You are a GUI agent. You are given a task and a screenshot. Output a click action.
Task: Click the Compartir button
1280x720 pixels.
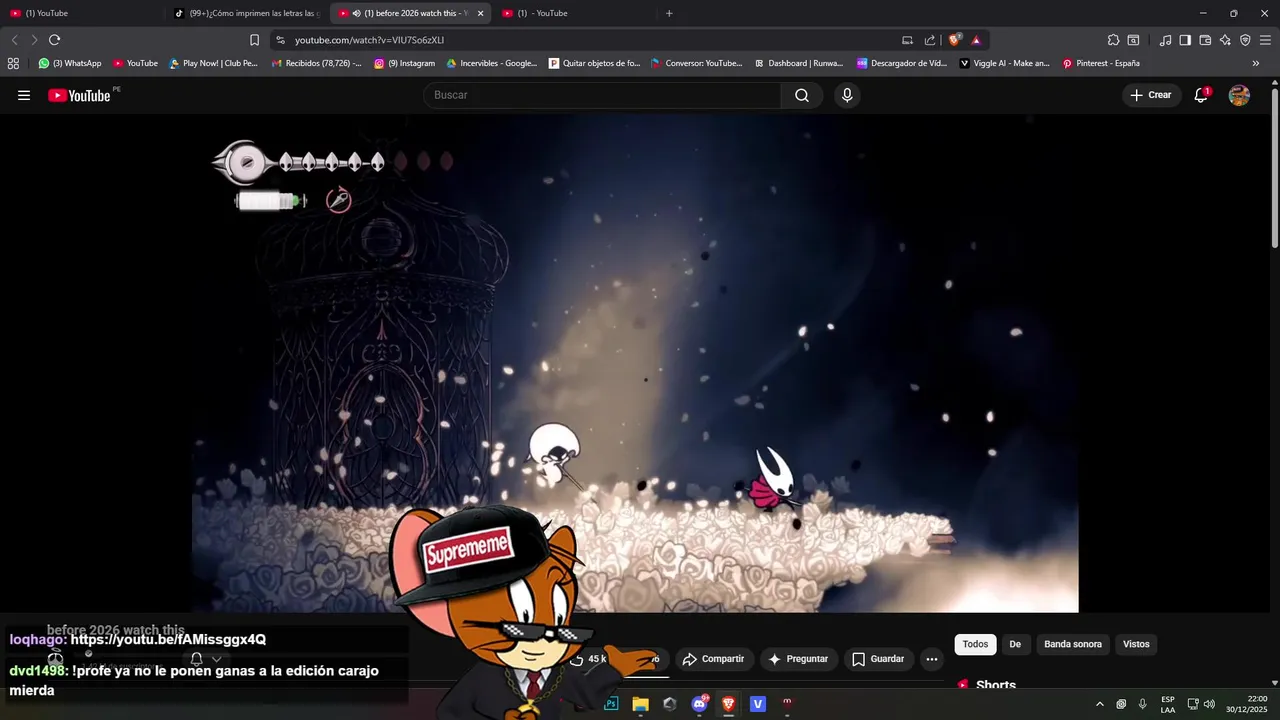click(x=713, y=659)
